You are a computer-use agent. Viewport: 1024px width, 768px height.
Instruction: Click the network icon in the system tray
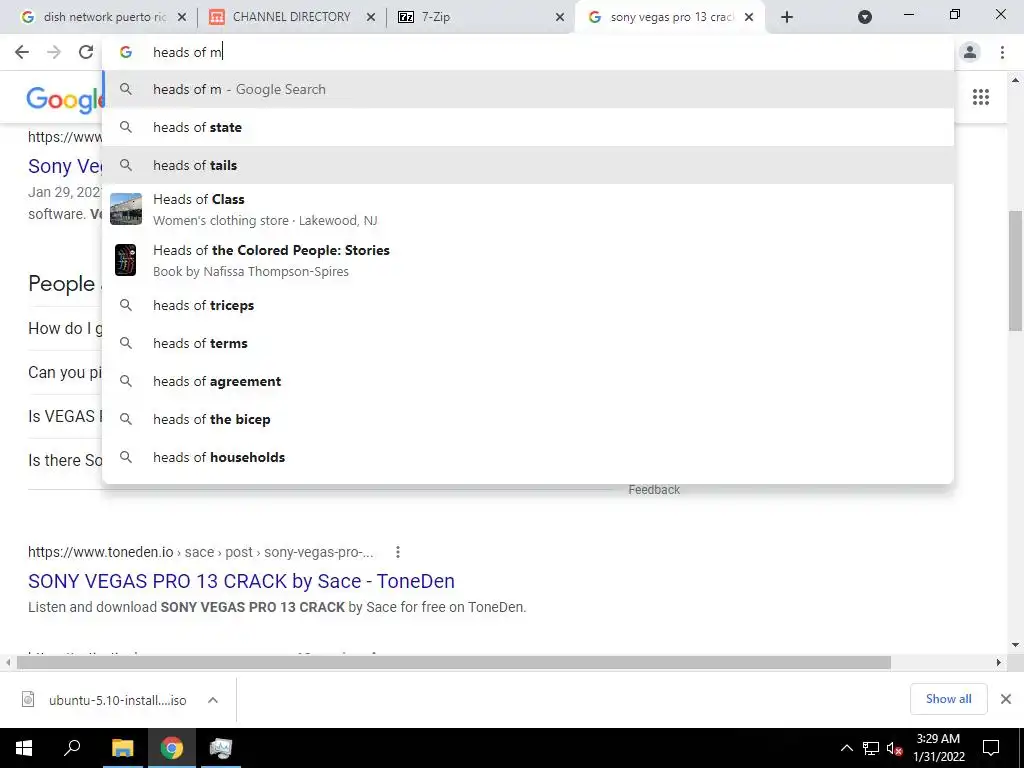(871, 748)
